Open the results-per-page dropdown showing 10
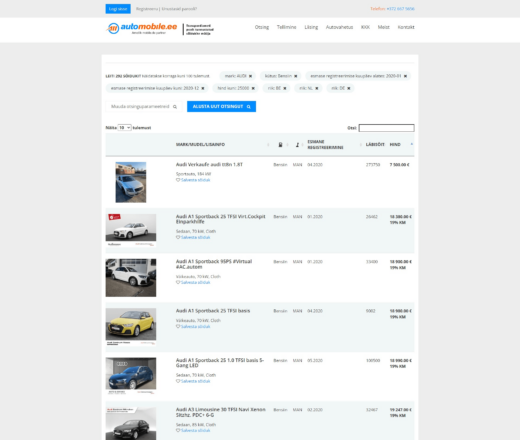The height and width of the screenshot is (440, 520). coord(124,128)
